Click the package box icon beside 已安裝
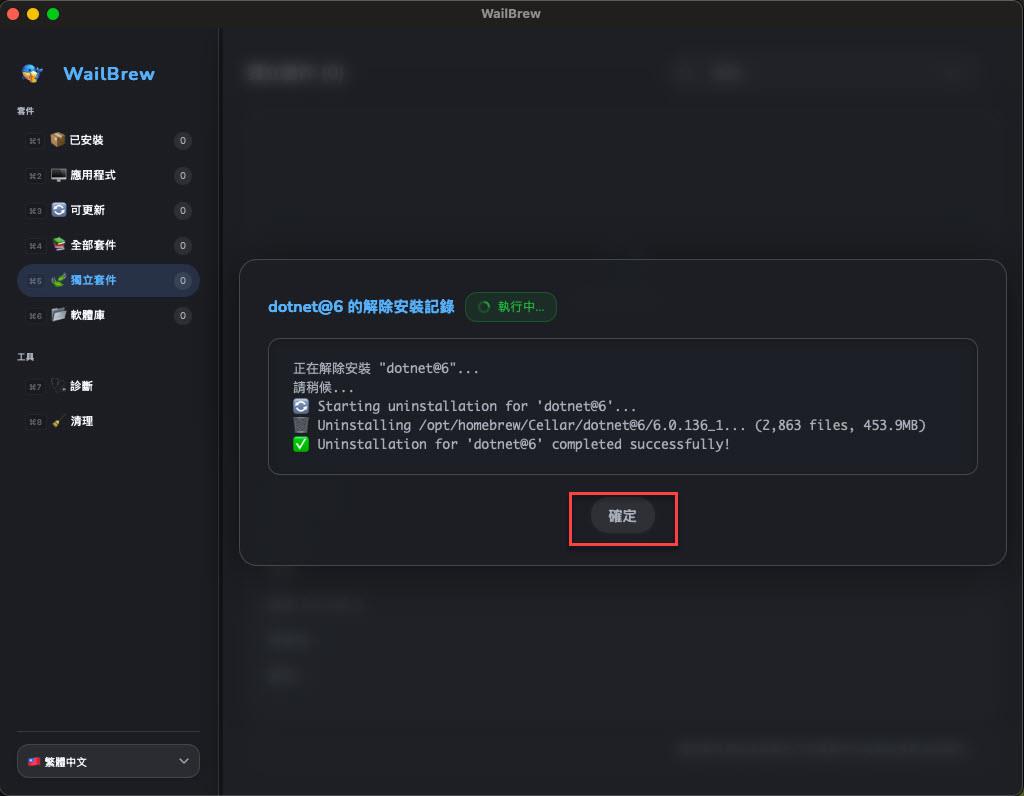The image size is (1024, 796). pos(58,140)
